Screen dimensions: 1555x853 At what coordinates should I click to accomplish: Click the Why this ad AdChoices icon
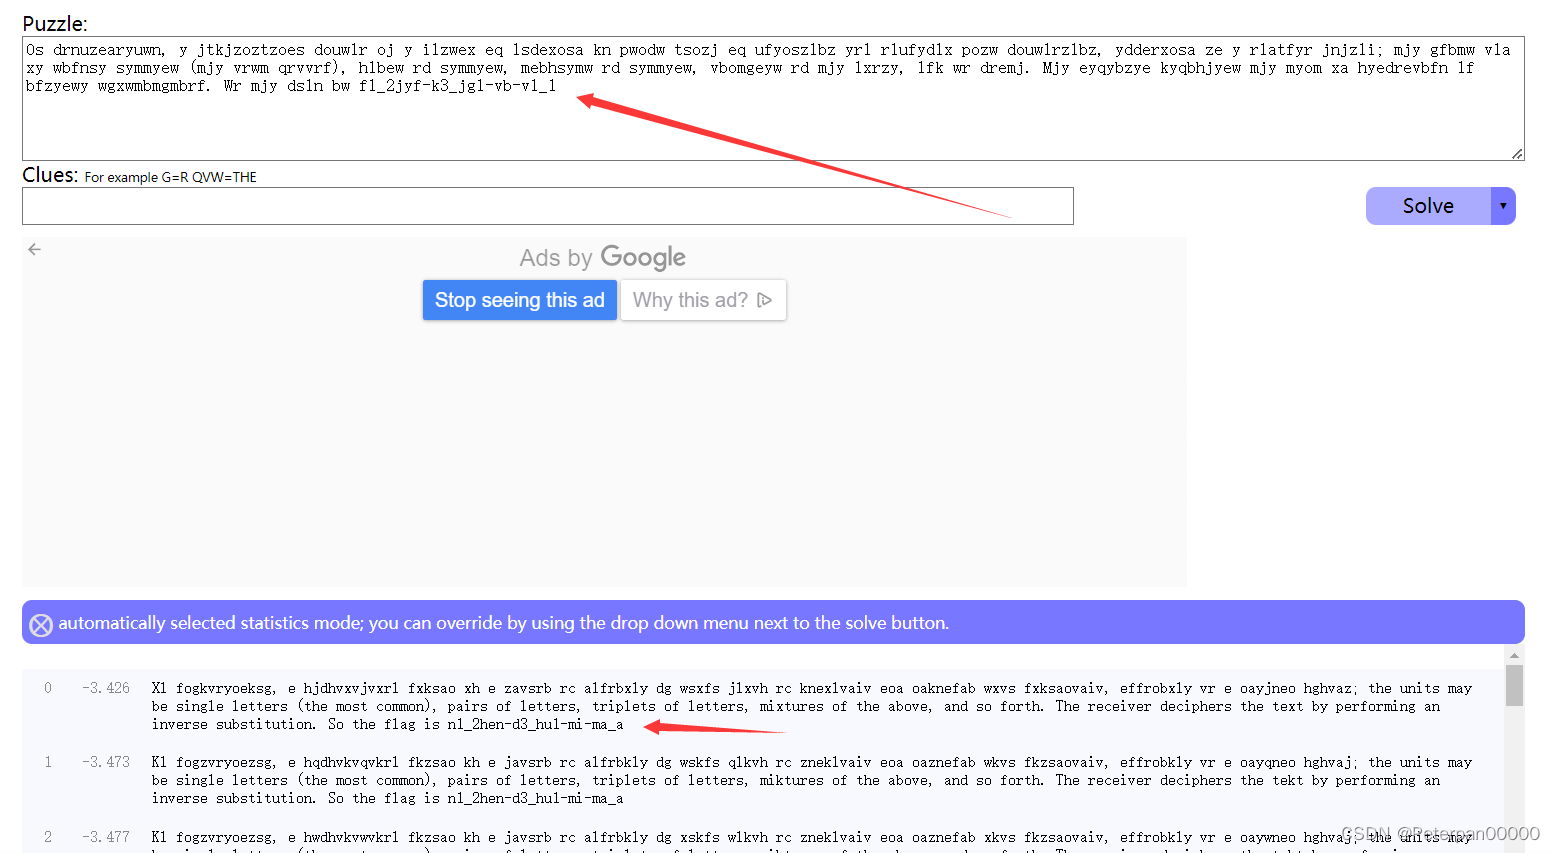[x=765, y=300]
